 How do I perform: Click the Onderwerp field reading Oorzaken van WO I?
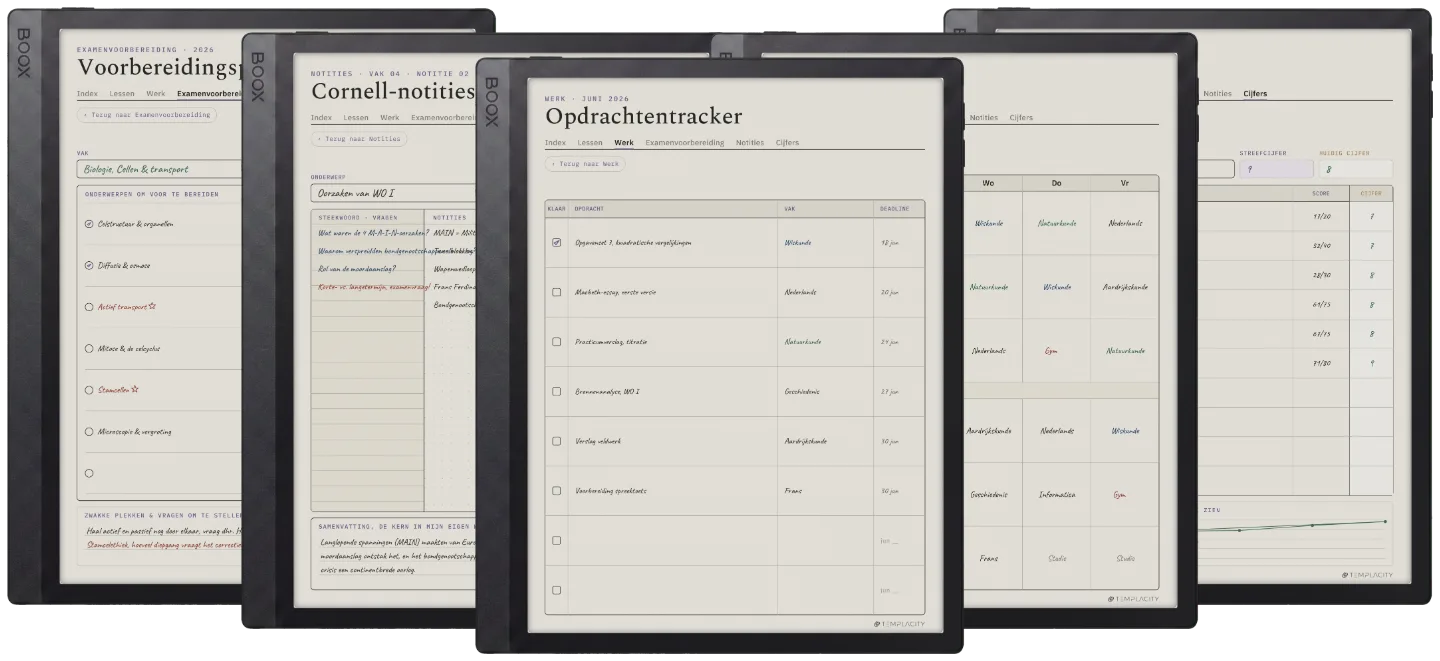(x=393, y=193)
